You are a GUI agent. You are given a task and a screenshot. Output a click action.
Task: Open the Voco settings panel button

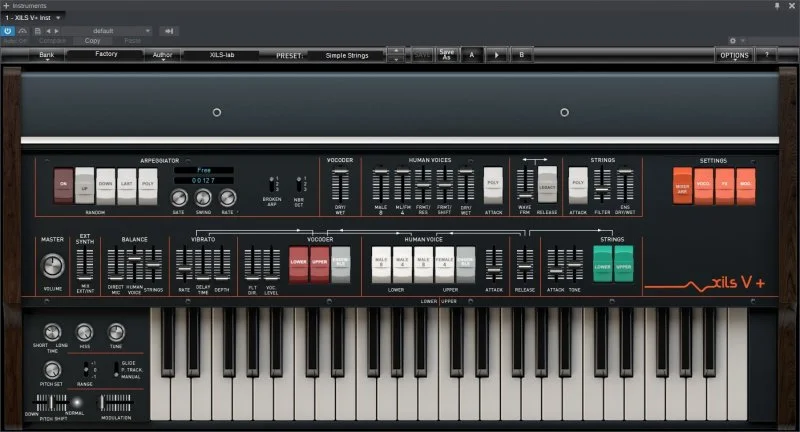pos(704,186)
